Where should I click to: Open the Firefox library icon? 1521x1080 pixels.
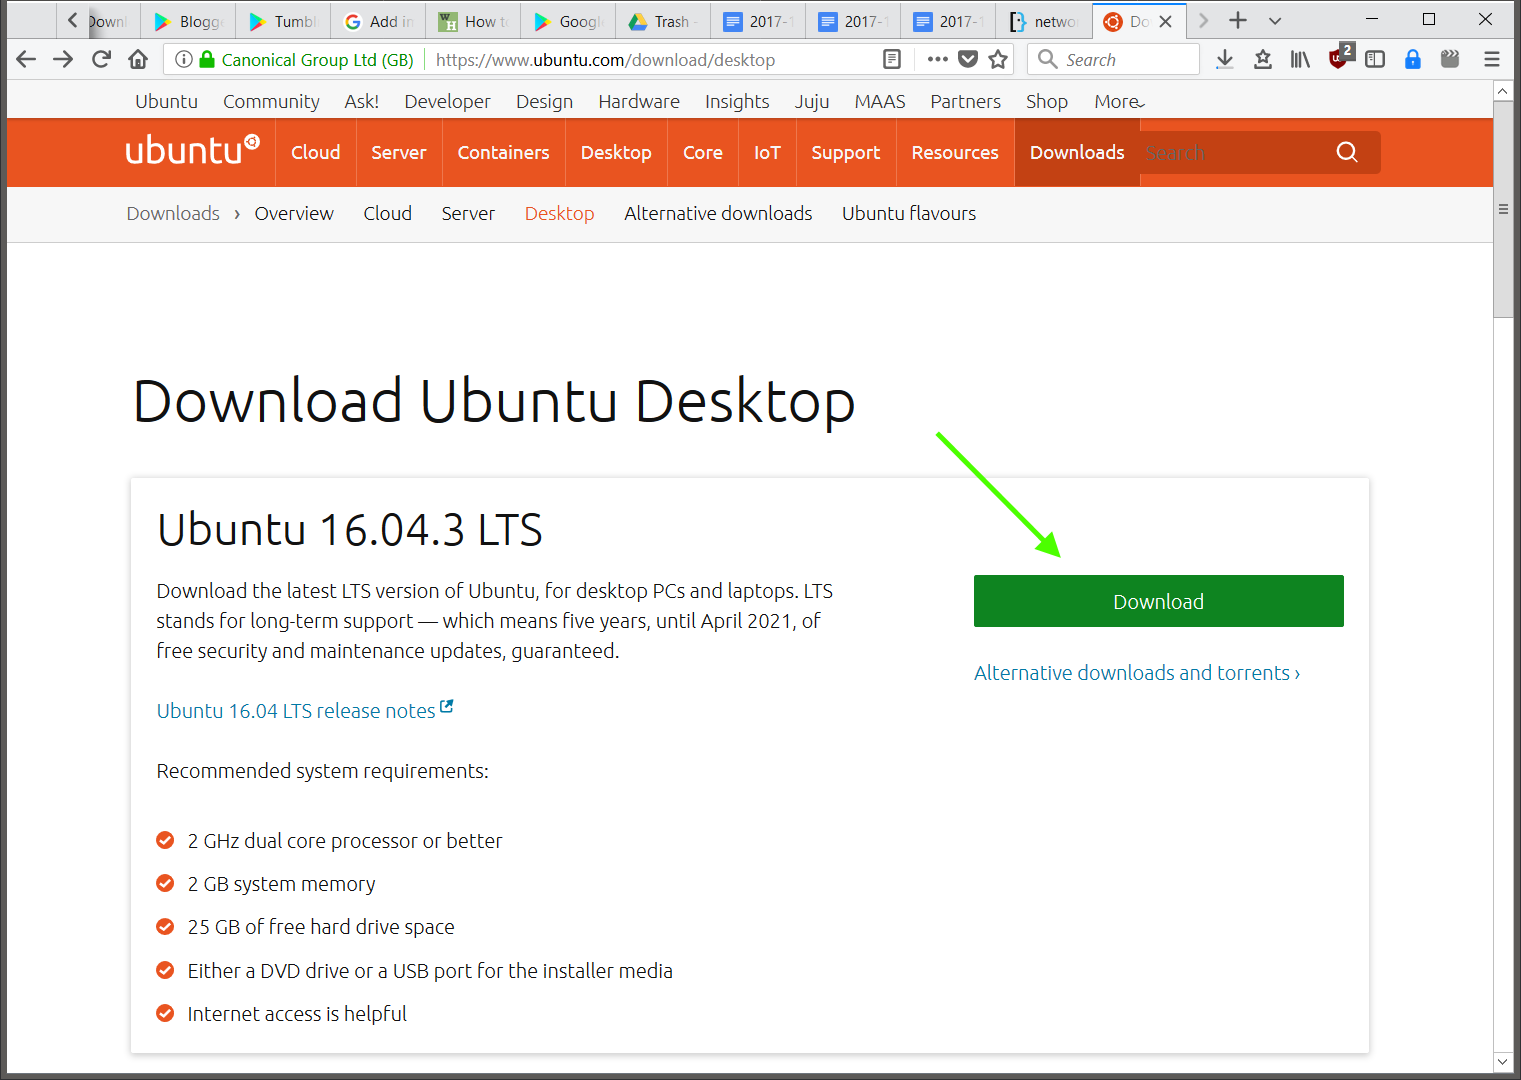click(x=1300, y=60)
